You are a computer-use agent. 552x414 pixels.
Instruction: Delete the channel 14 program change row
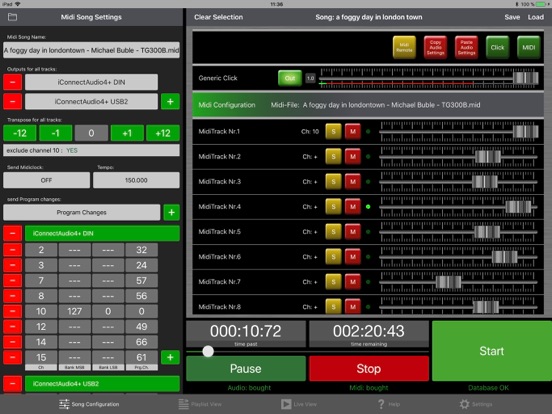12,342
